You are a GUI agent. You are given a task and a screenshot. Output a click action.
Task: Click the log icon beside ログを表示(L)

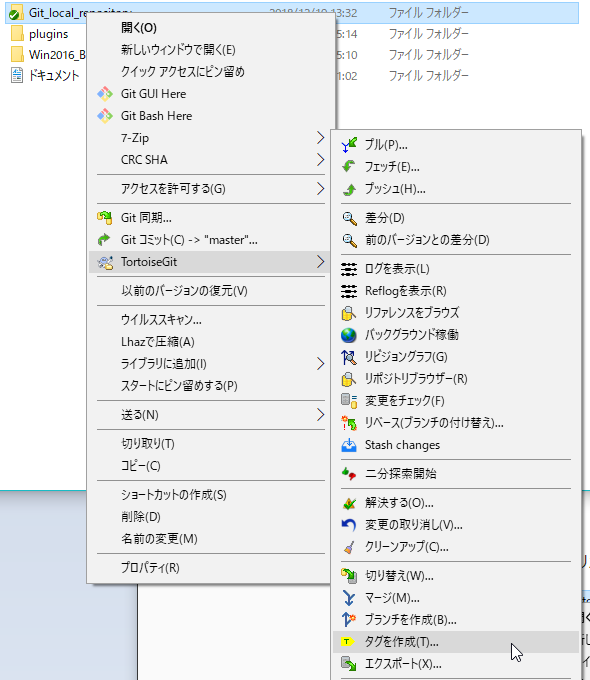point(349,269)
